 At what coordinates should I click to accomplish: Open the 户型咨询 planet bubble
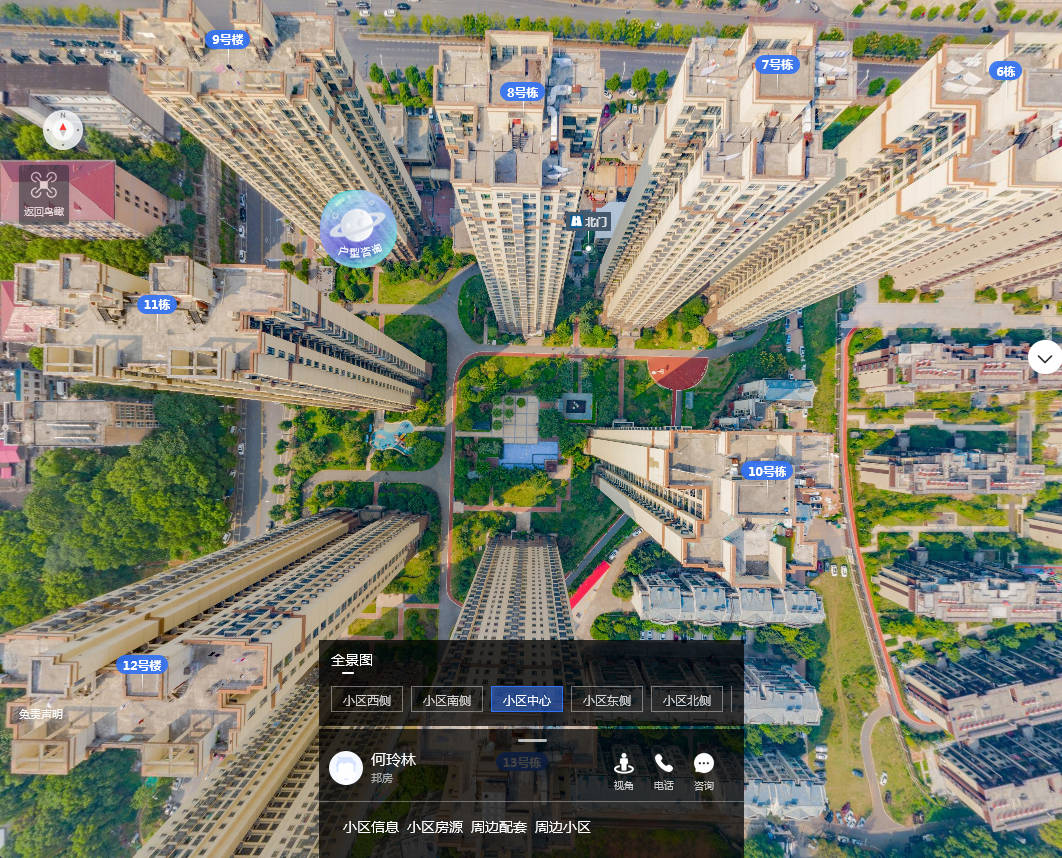[x=358, y=228]
